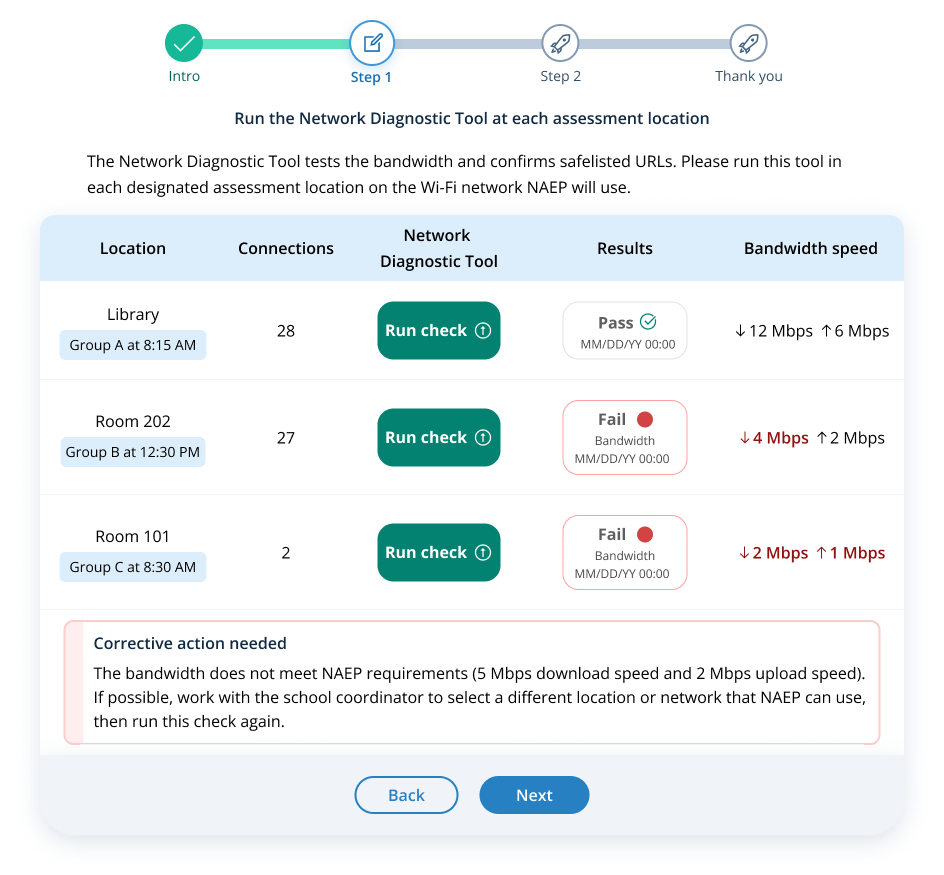Click the Pass checkmark icon for Library
Viewport: 944px width, 875px height.
648,322
